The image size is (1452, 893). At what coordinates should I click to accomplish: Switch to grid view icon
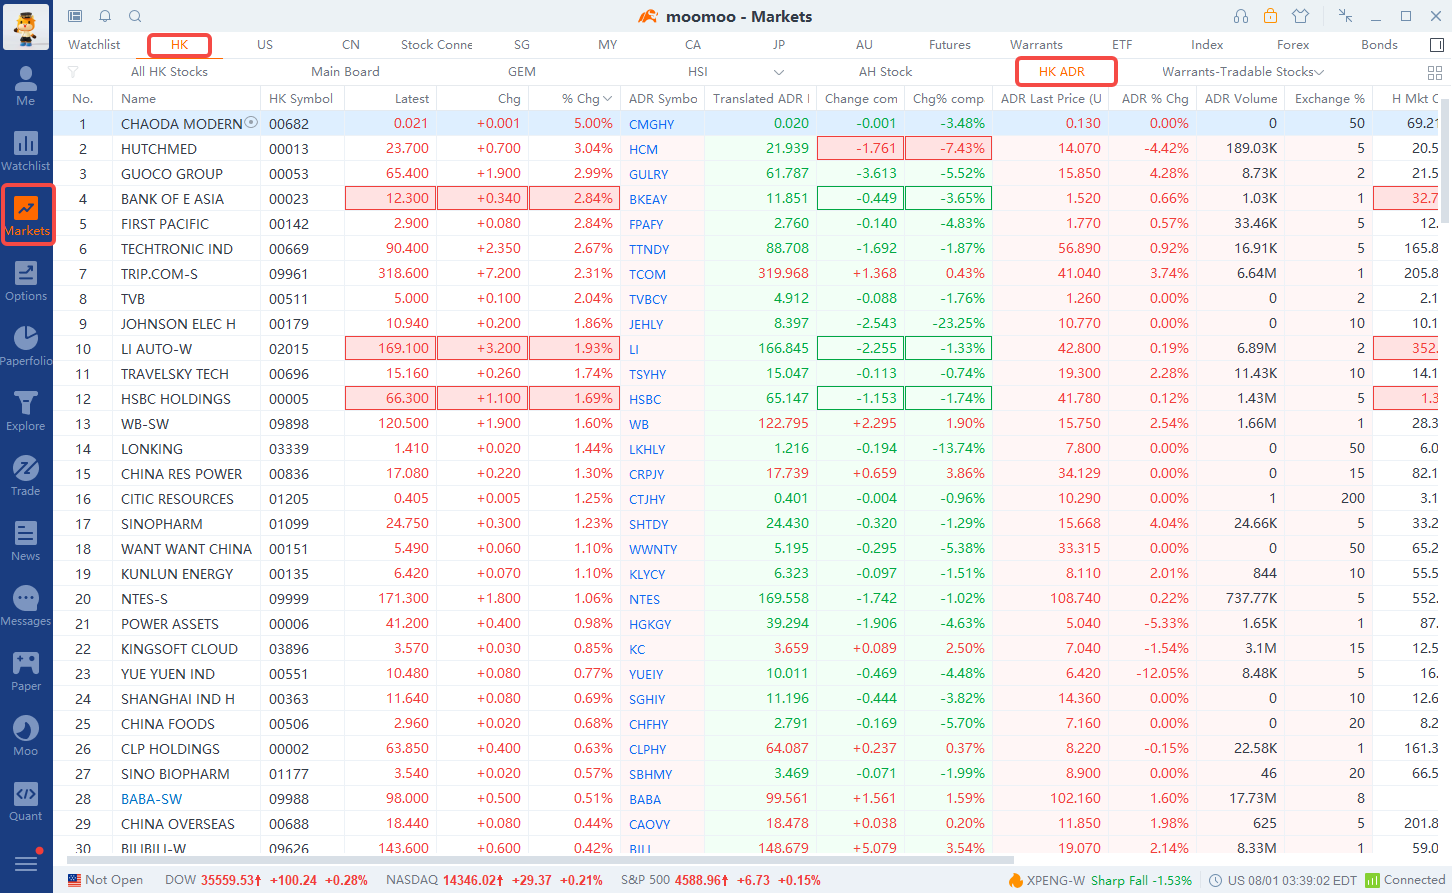click(x=1434, y=72)
